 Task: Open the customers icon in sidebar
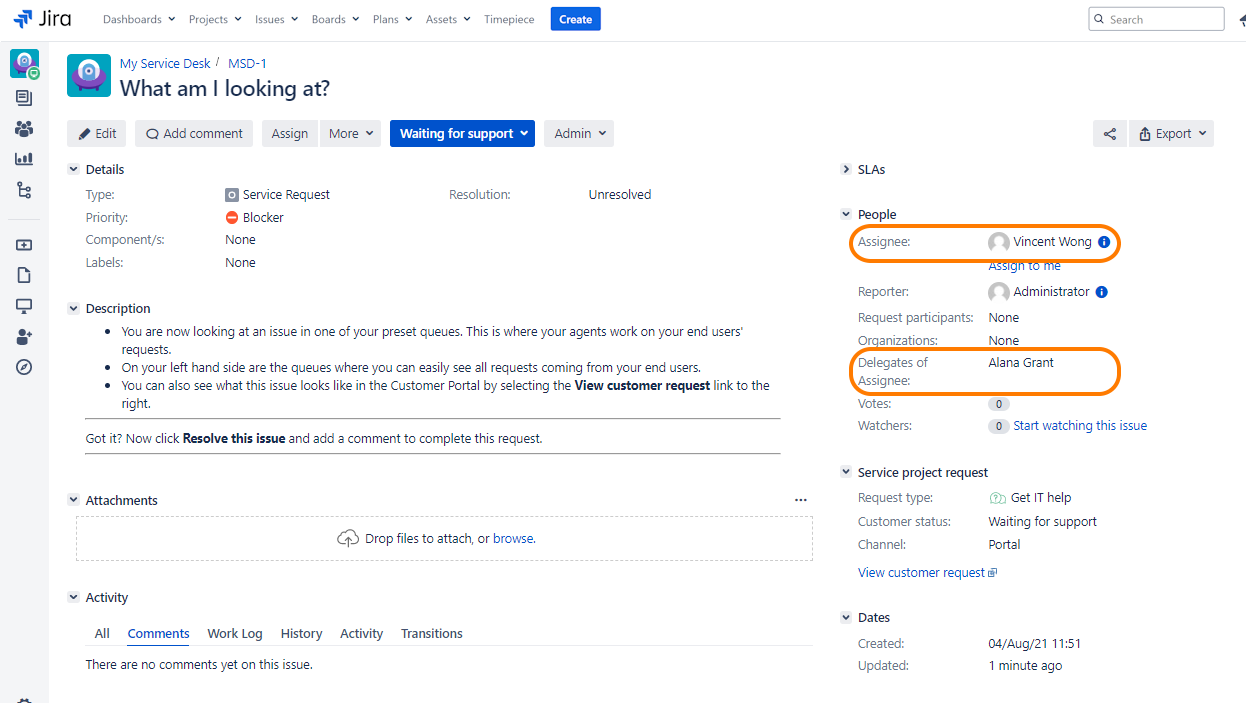(x=24, y=129)
